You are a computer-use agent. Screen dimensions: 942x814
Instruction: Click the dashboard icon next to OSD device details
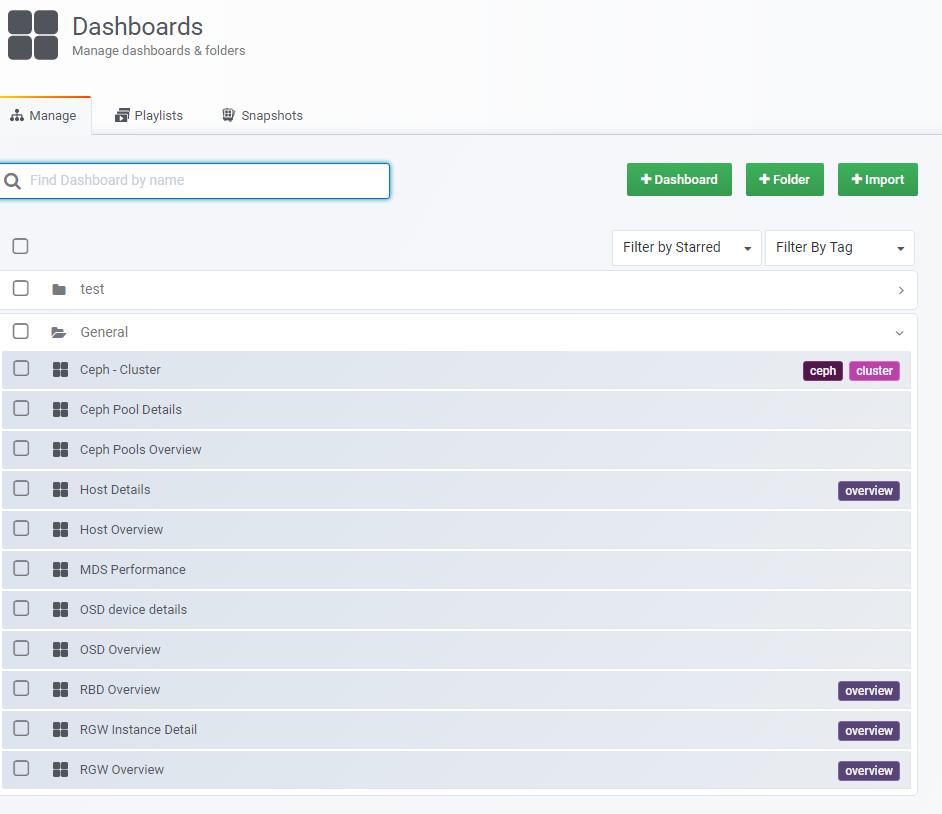point(62,608)
